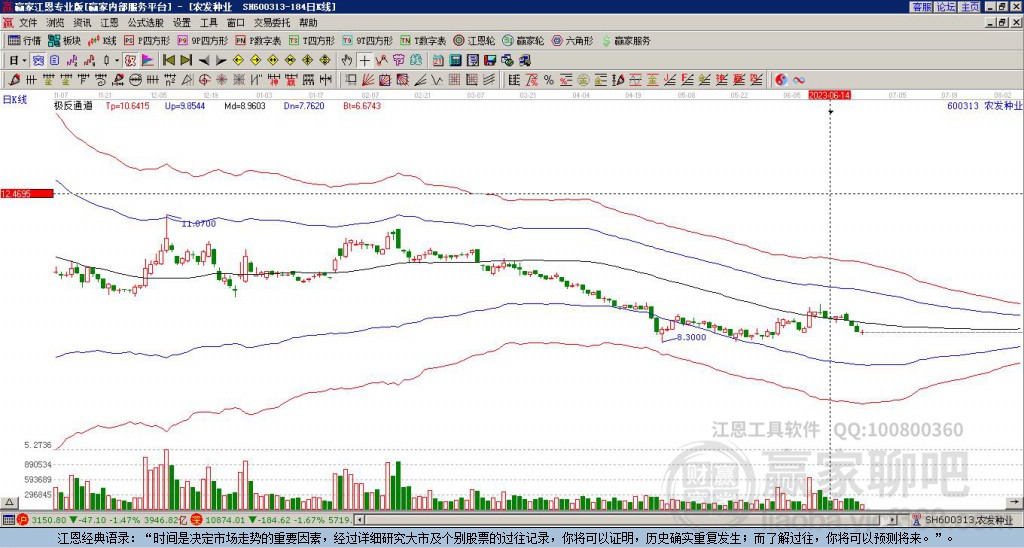The height and width of the screenshot is (548, 1024).
Task: Click the Md=8.9603 indicator value
Action: (245, 105)
